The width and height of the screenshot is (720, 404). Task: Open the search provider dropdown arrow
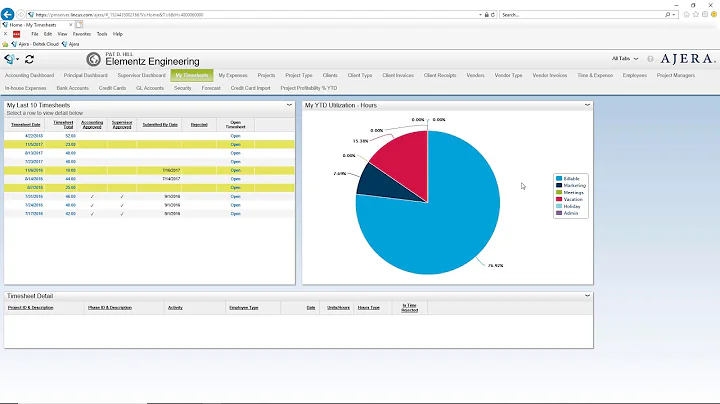point(674,15)
